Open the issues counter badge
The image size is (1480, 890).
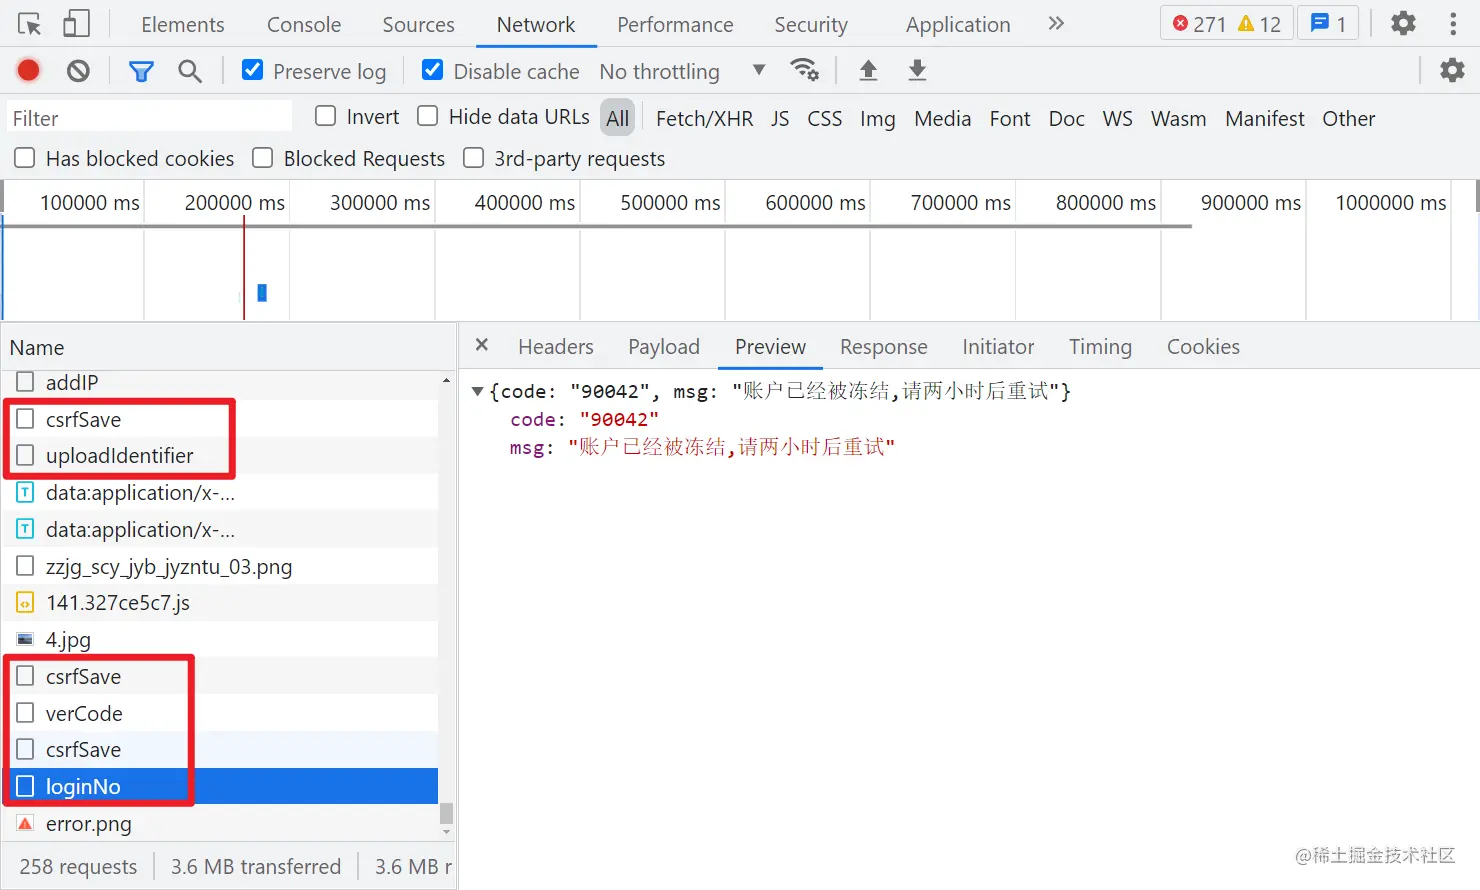tap(1328, 23)
